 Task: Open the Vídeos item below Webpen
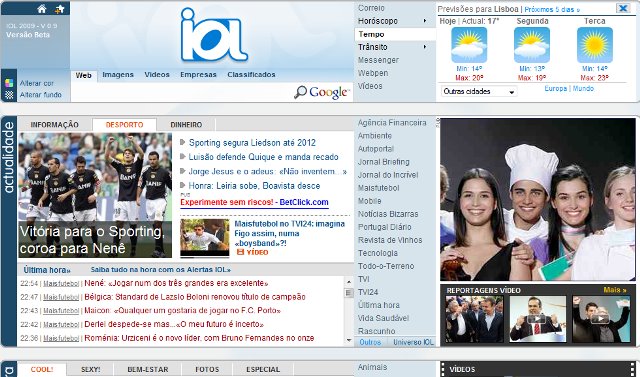coord(370,86)
